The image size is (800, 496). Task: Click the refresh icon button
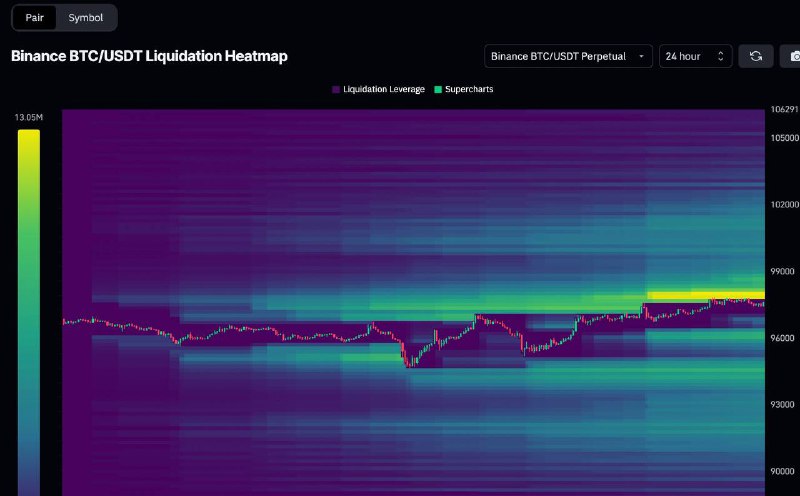[756, 56]
